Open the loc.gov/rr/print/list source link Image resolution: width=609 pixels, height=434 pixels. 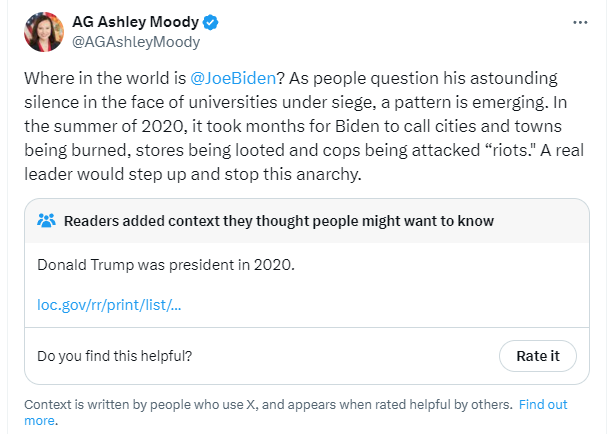pyautogui.click(x=108, y=304)
